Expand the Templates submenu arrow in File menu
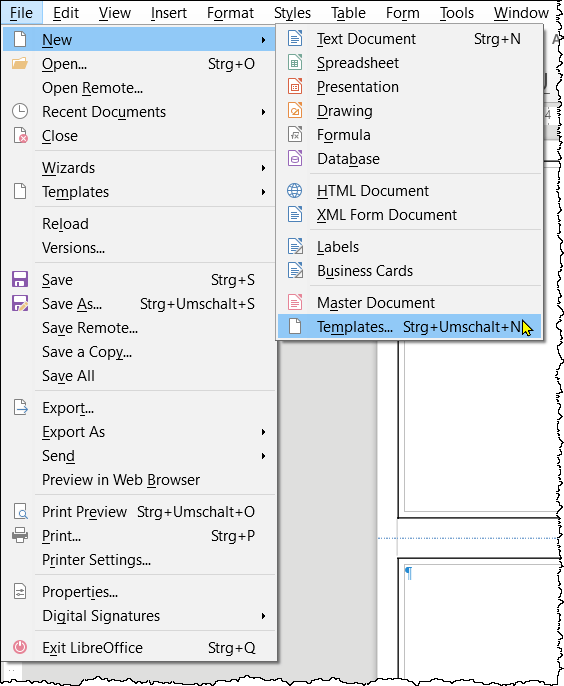564x686 pixels. (x=263, y=192)
